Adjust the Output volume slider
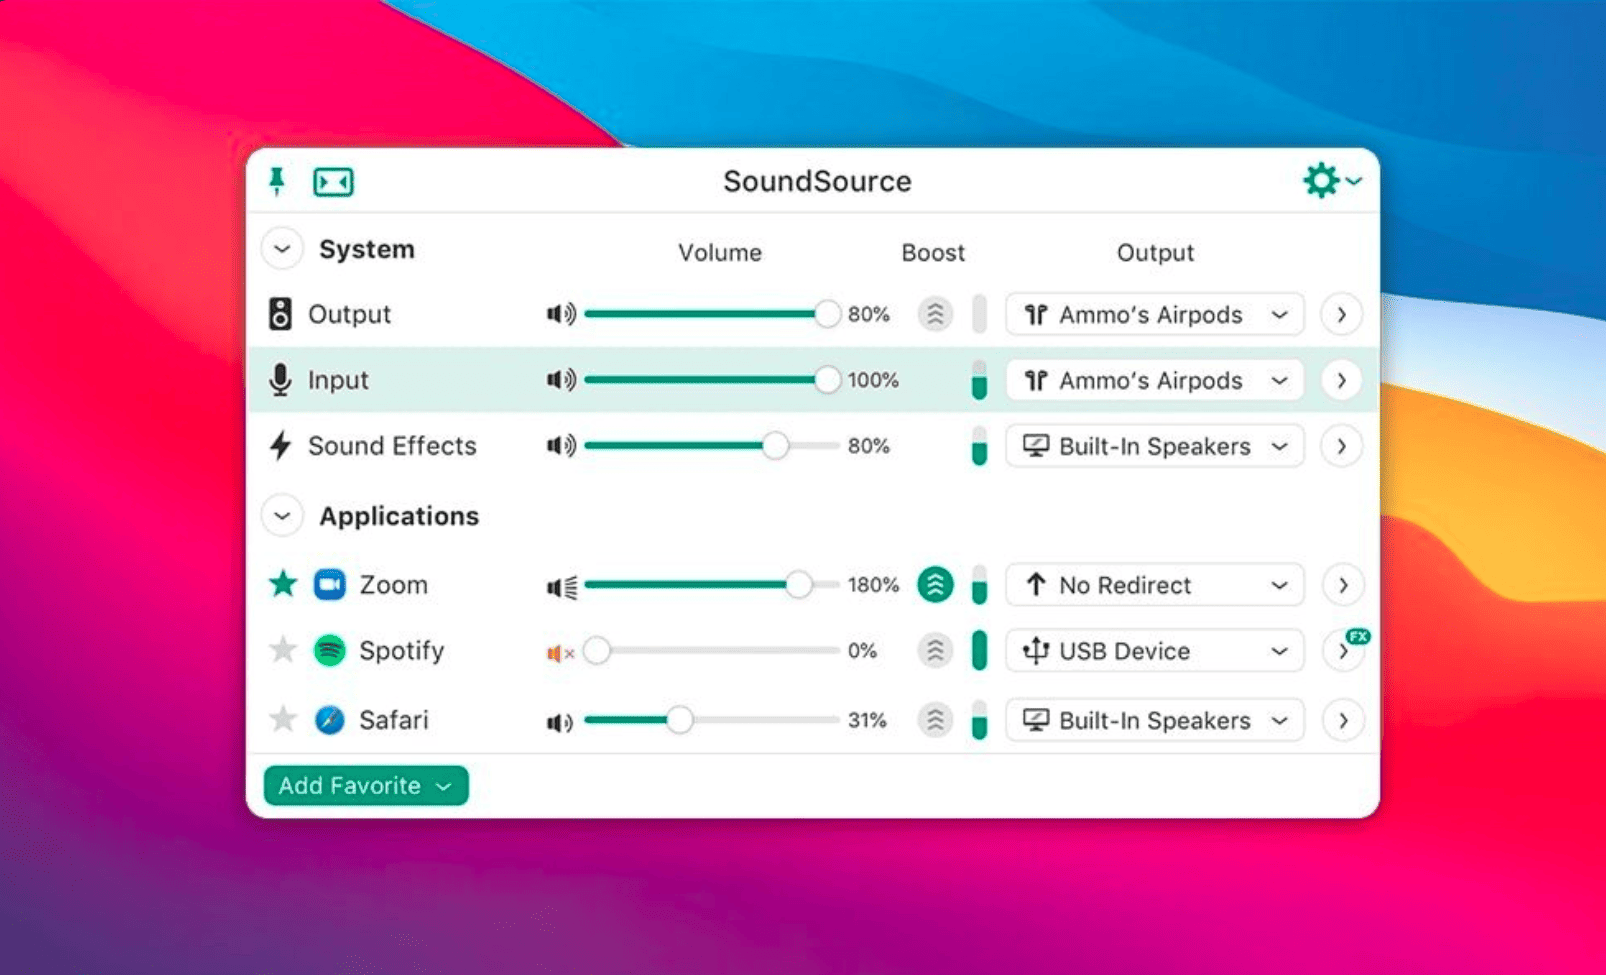This screenshot has width=1606, height=975. tap(712, 314)
